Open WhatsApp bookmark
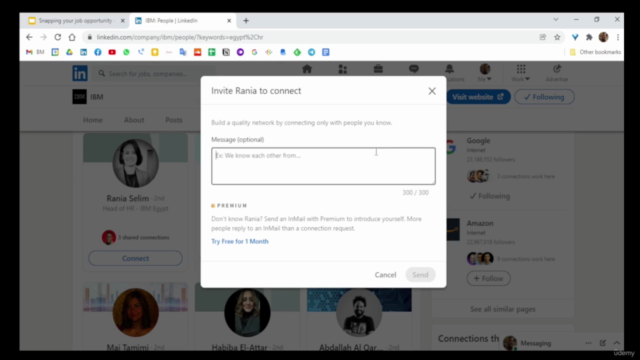The image size is (640, 360). click(126, 52)
